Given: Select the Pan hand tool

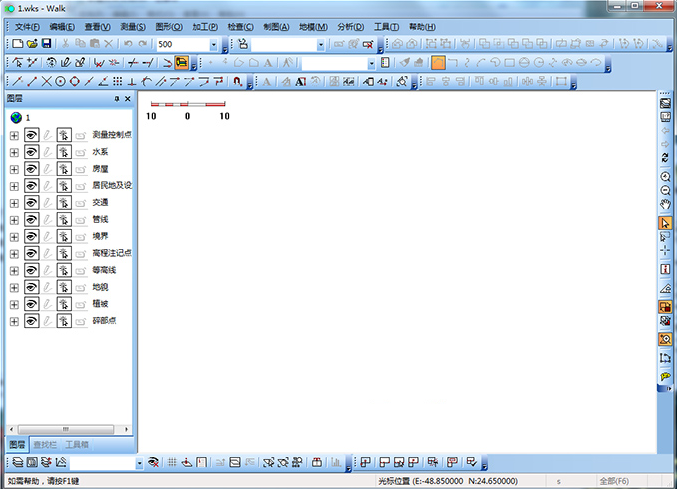Looking at the screenshot, I should (665, 205).
